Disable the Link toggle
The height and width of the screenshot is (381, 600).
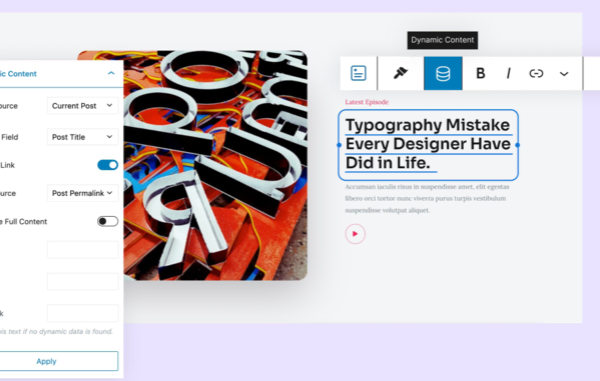point(108,165)
